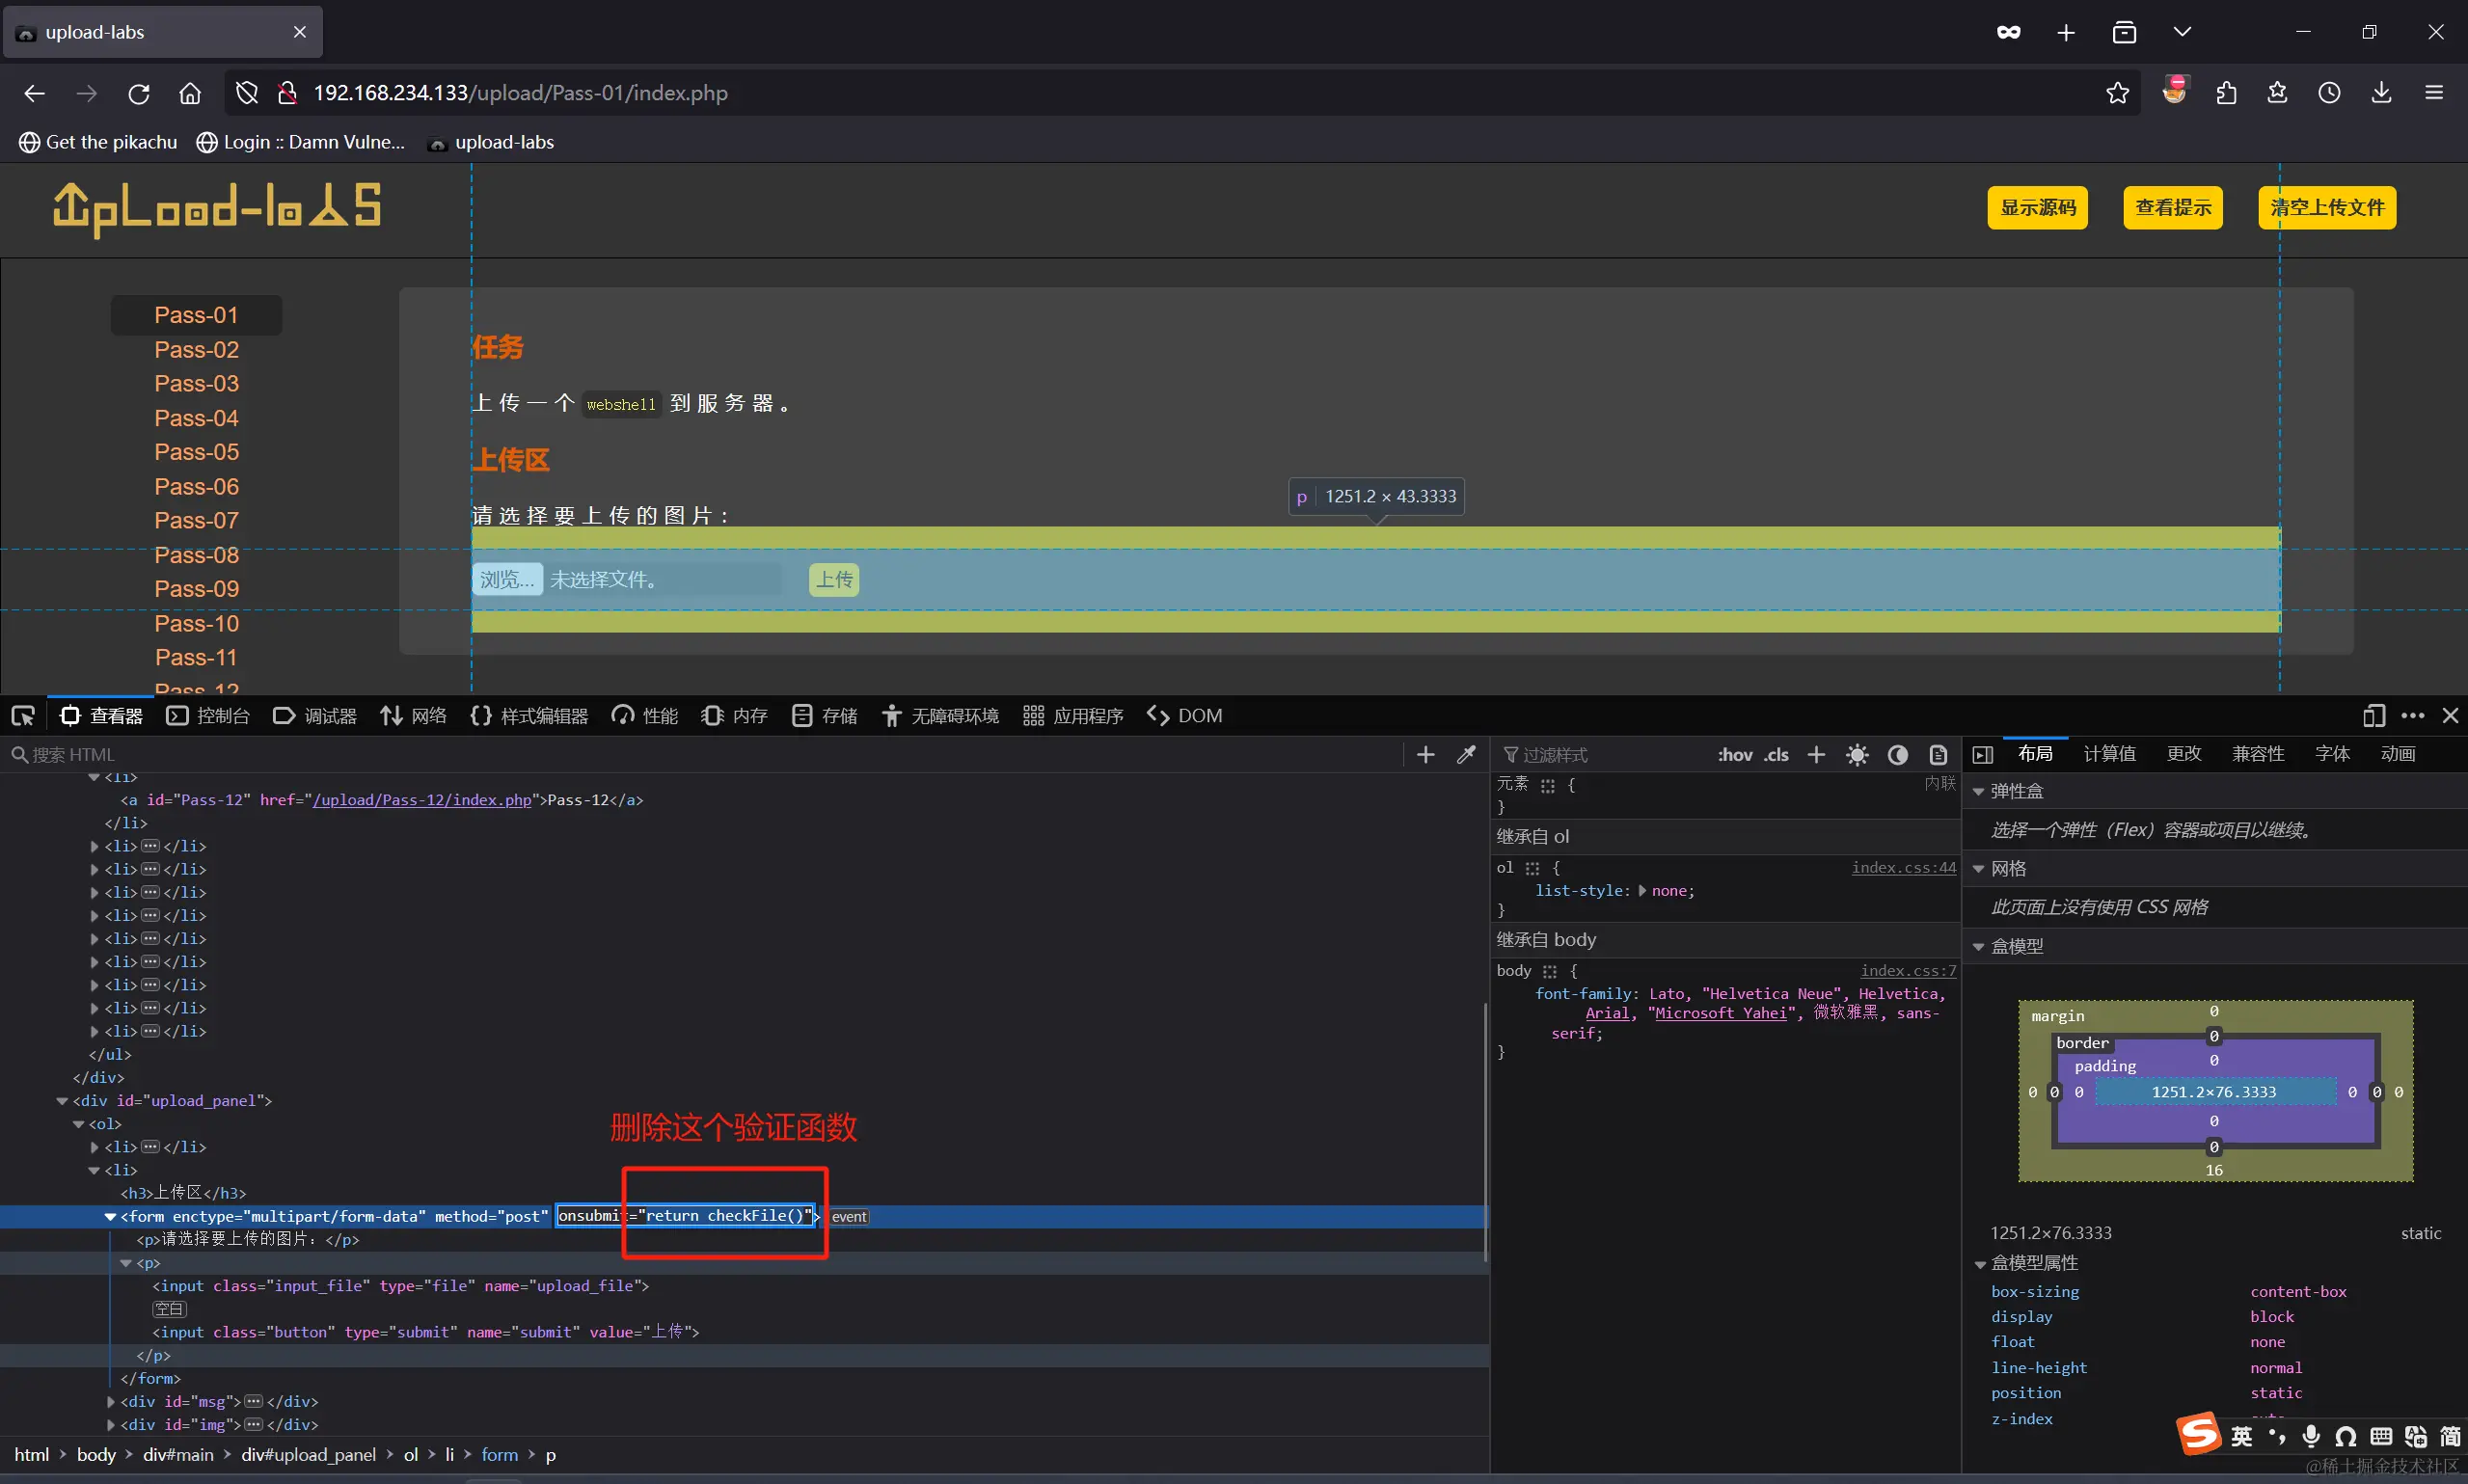2468x1484 pixels.
Task: Open the extensions puzzle icon
Action: tap(2226, 93)
